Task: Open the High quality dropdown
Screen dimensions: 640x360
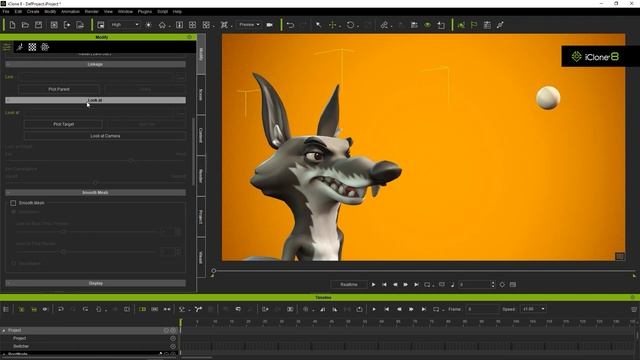Action: (125, 25)
